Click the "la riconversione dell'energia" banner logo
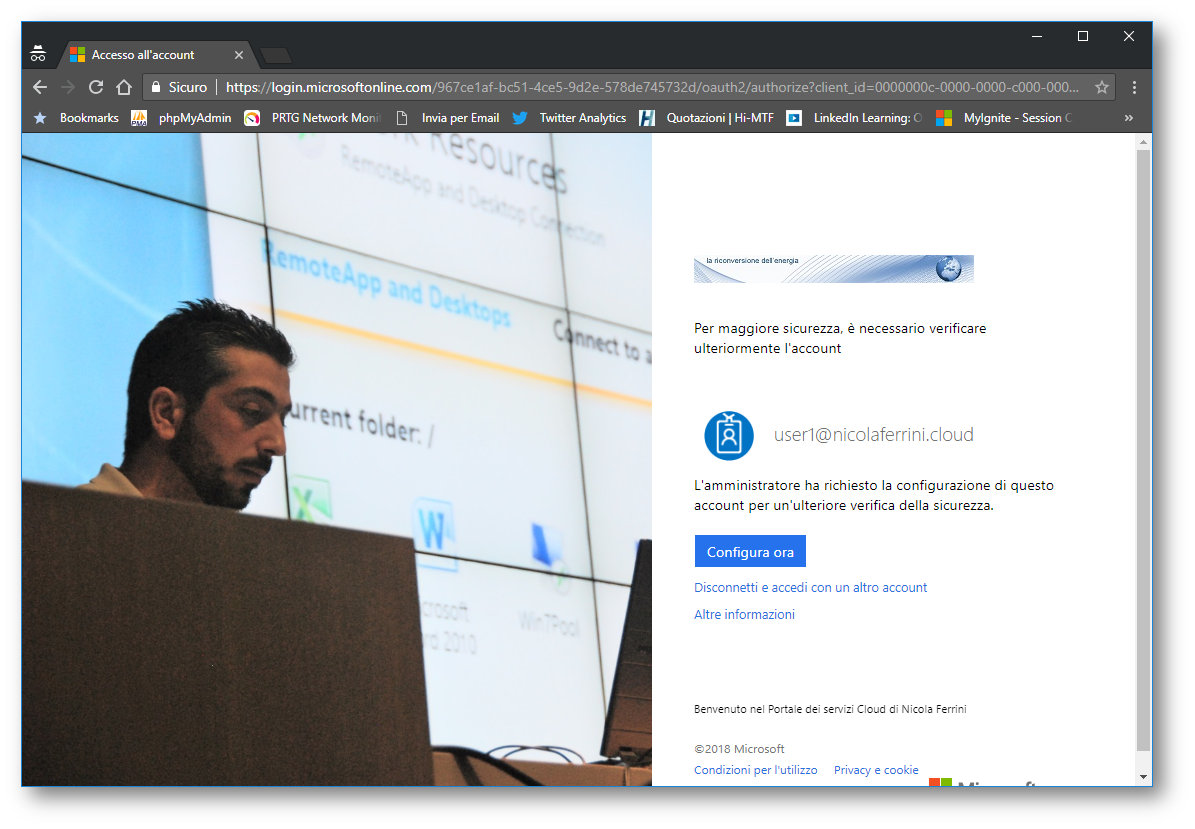Viewport: 1195px width, 829px height. (834, 269)
